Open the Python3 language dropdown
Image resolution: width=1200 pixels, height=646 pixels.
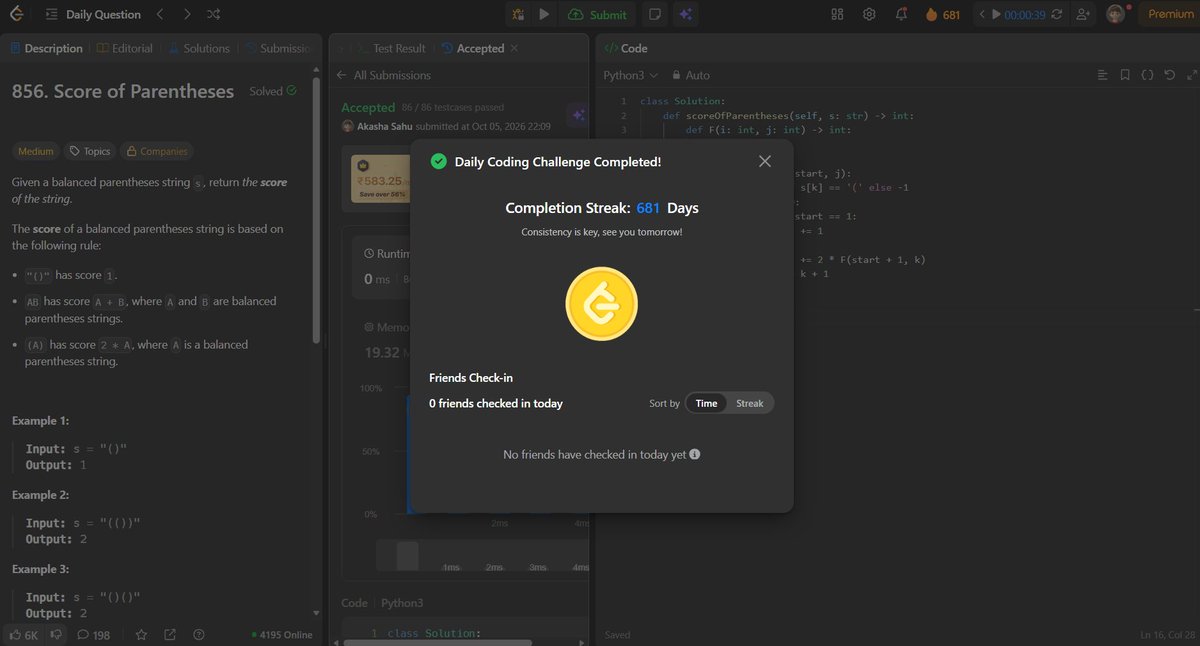[x=630, y=75]
